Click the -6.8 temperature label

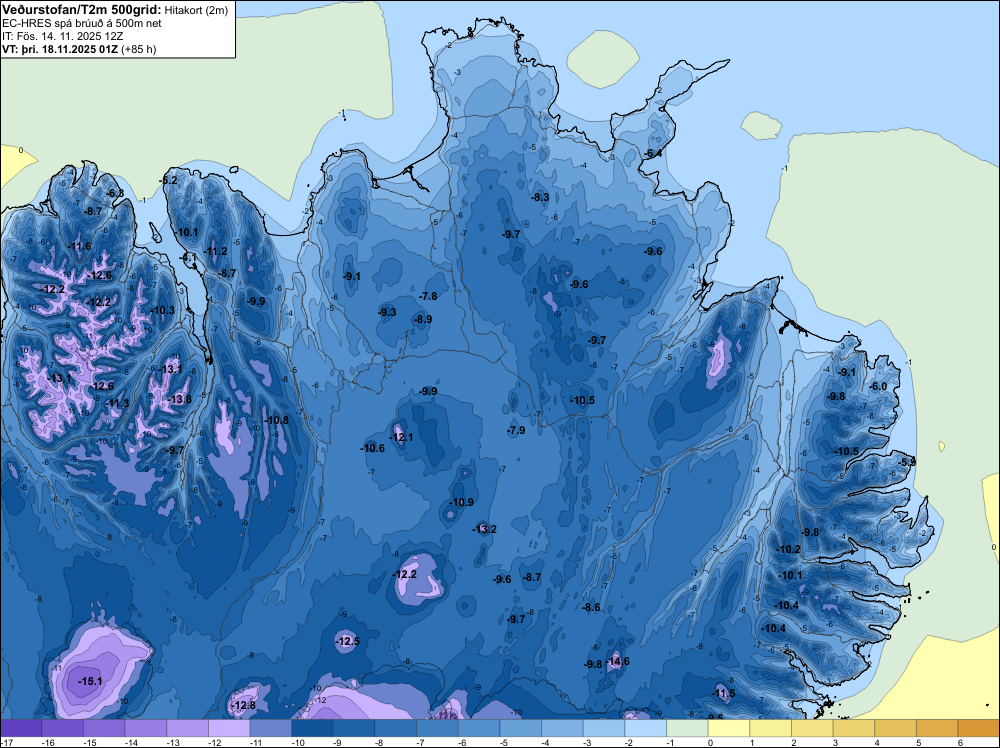[115, 193]
